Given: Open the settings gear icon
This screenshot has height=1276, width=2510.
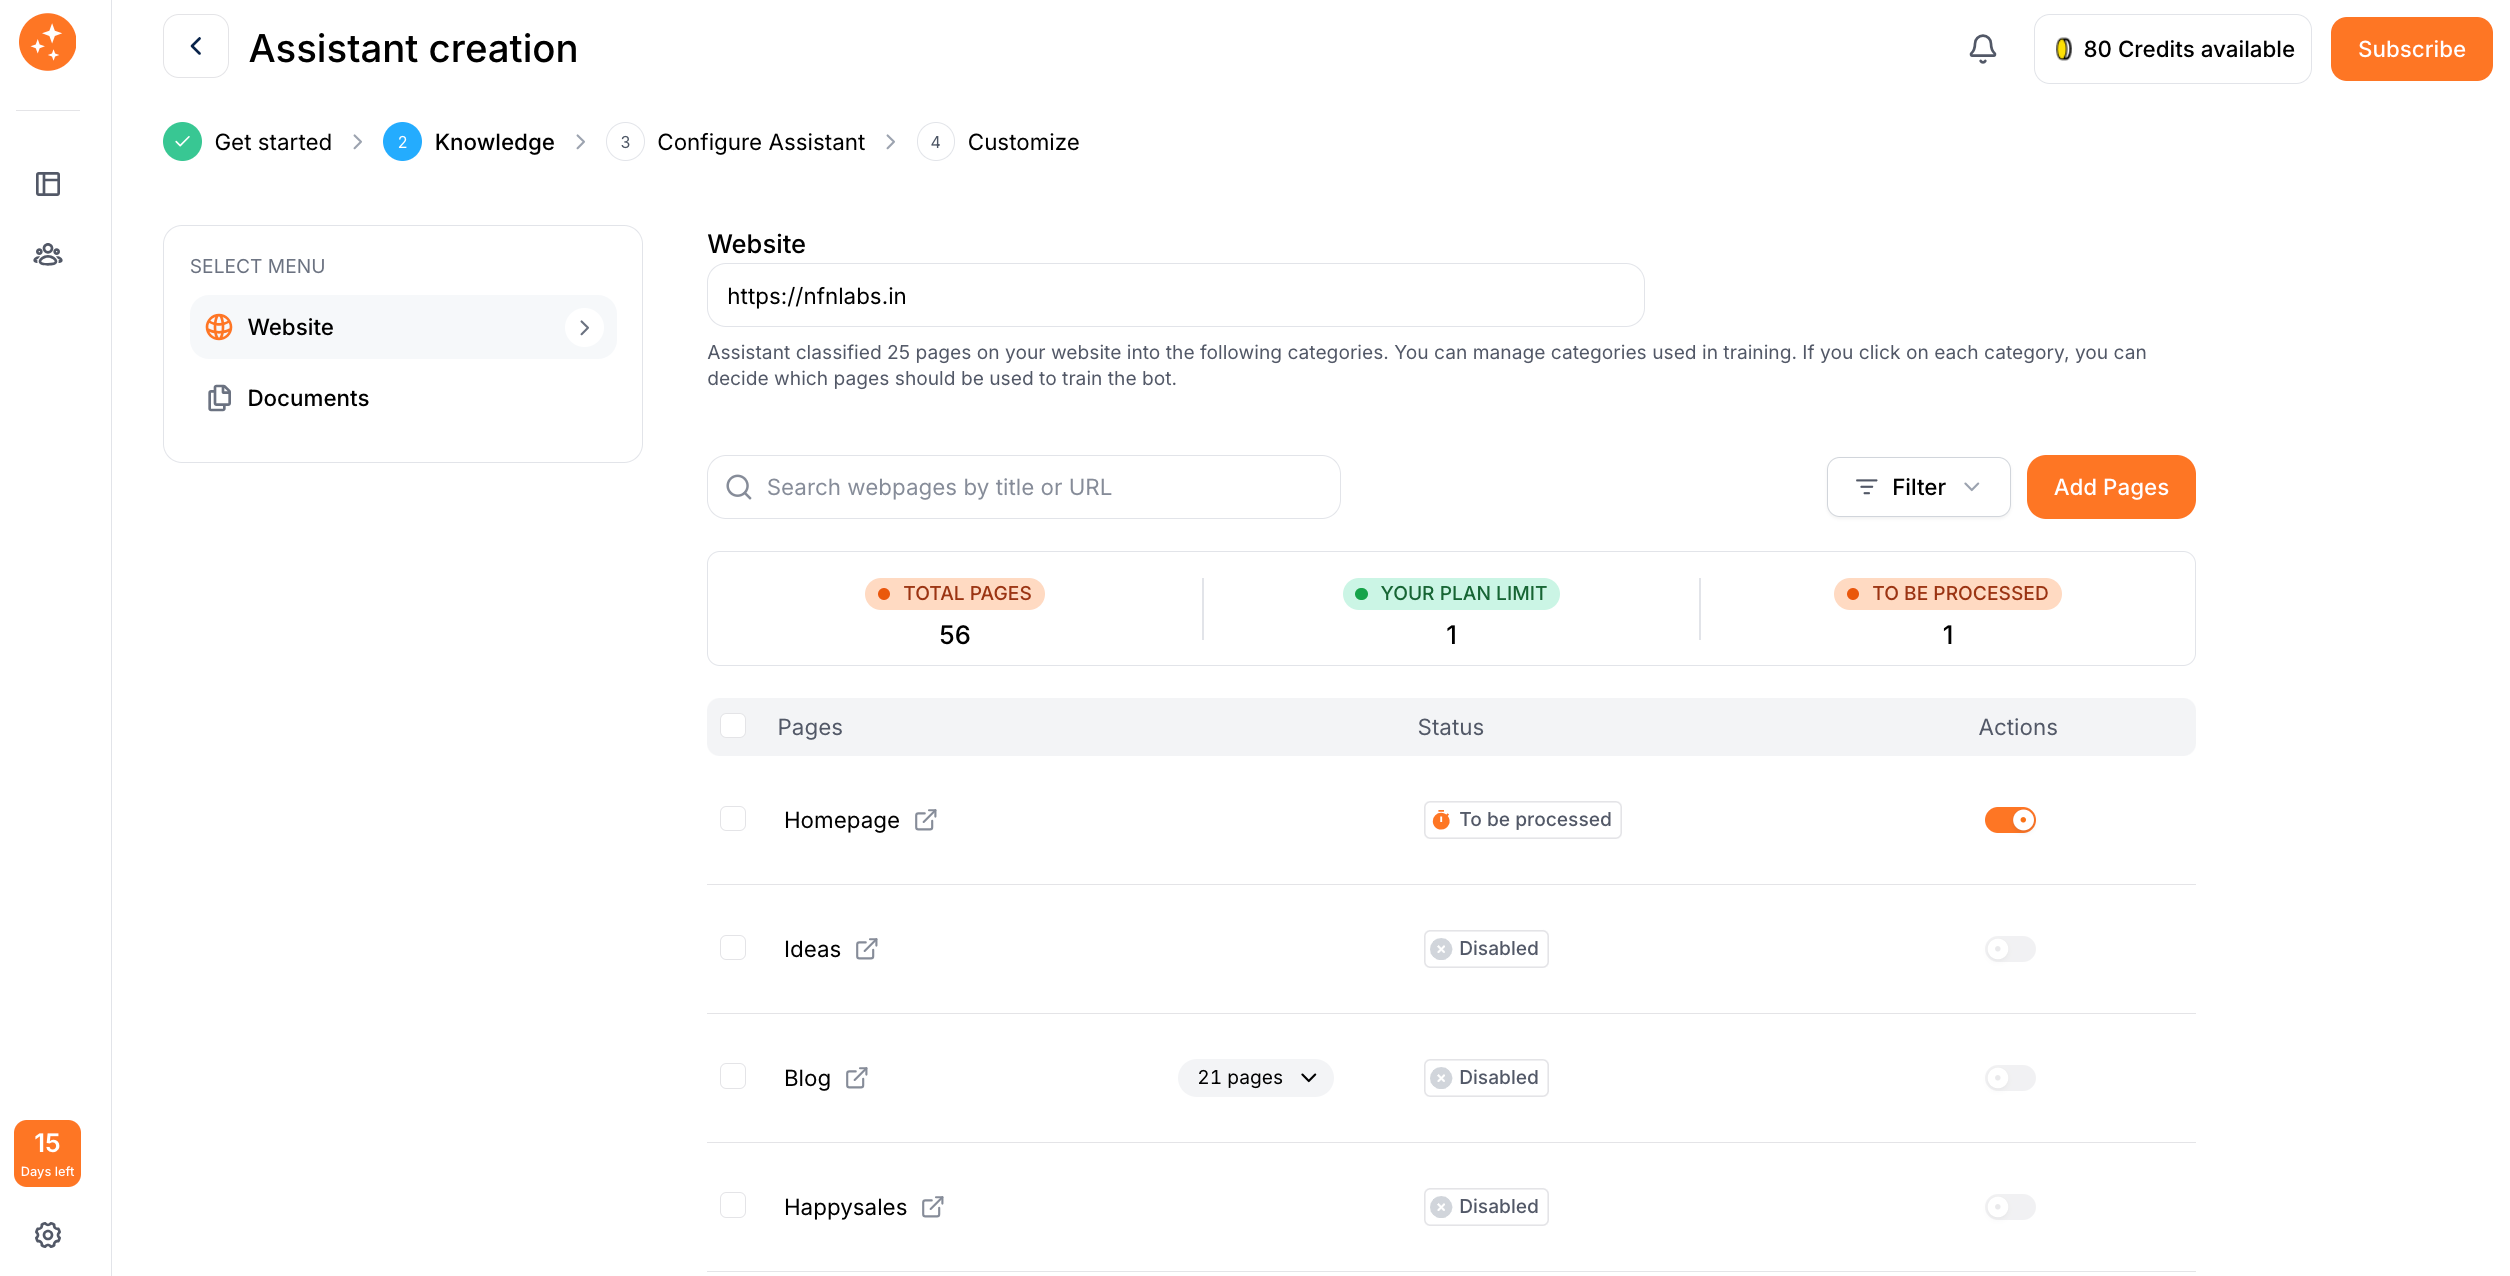Looking at the screenshot, I should point(47,1235).
